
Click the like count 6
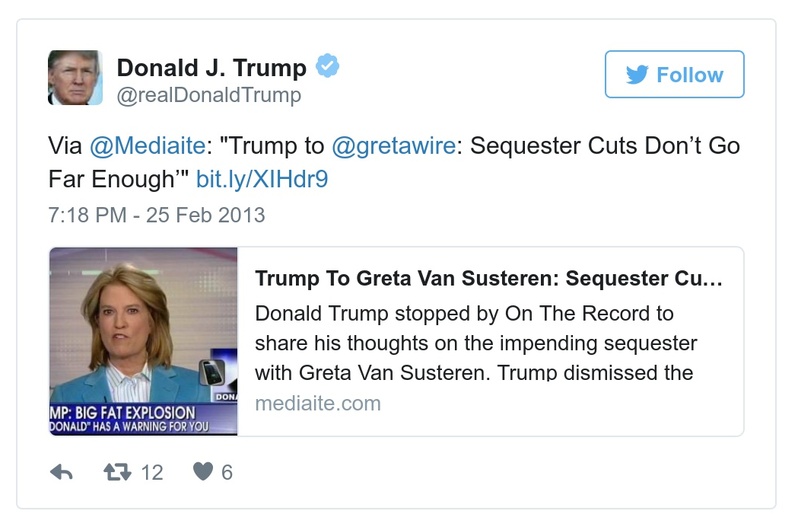pos(227,472)
